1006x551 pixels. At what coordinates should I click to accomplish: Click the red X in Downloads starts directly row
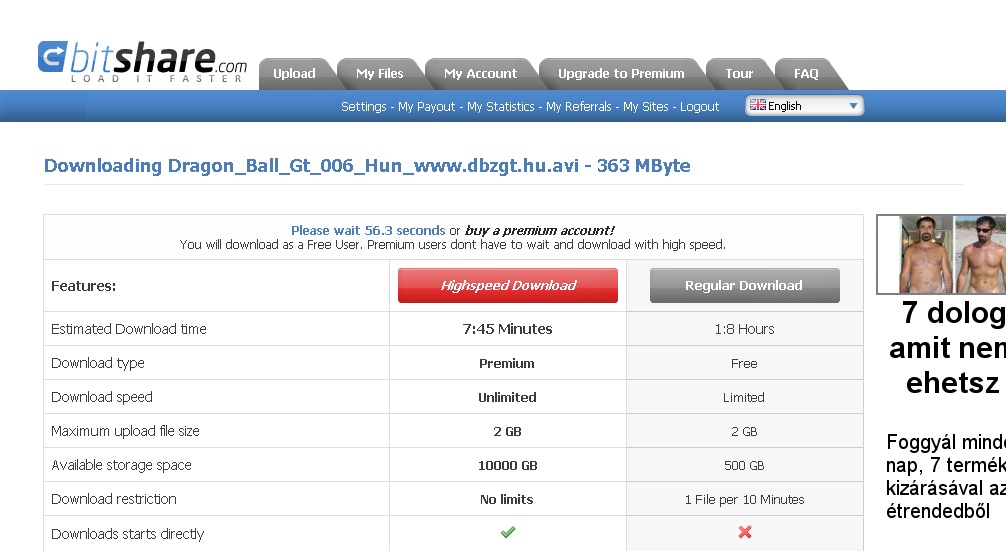744,532
